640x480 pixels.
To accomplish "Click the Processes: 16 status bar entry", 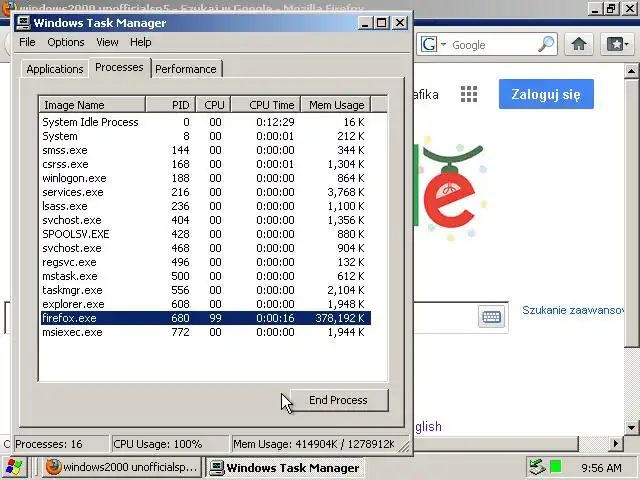I will [61, 444].
